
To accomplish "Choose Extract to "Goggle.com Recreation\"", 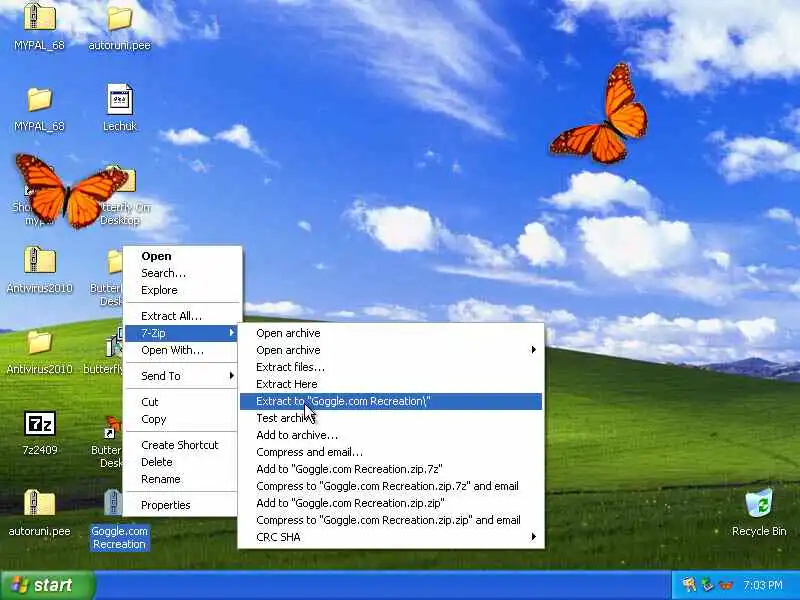I will [391, 402].
